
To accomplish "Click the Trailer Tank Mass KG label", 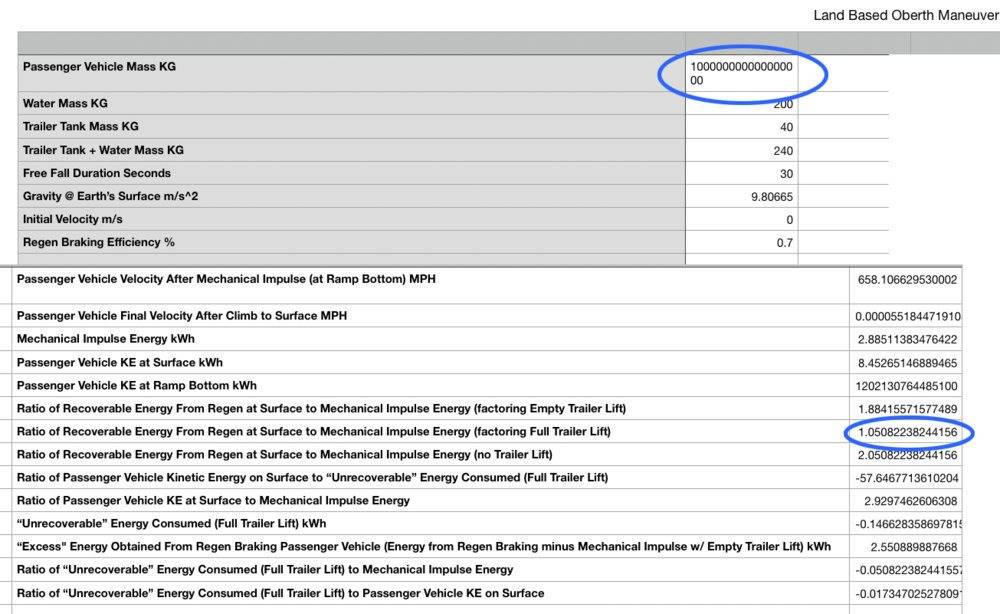I will pyautogui.click(x=80, y=126).
